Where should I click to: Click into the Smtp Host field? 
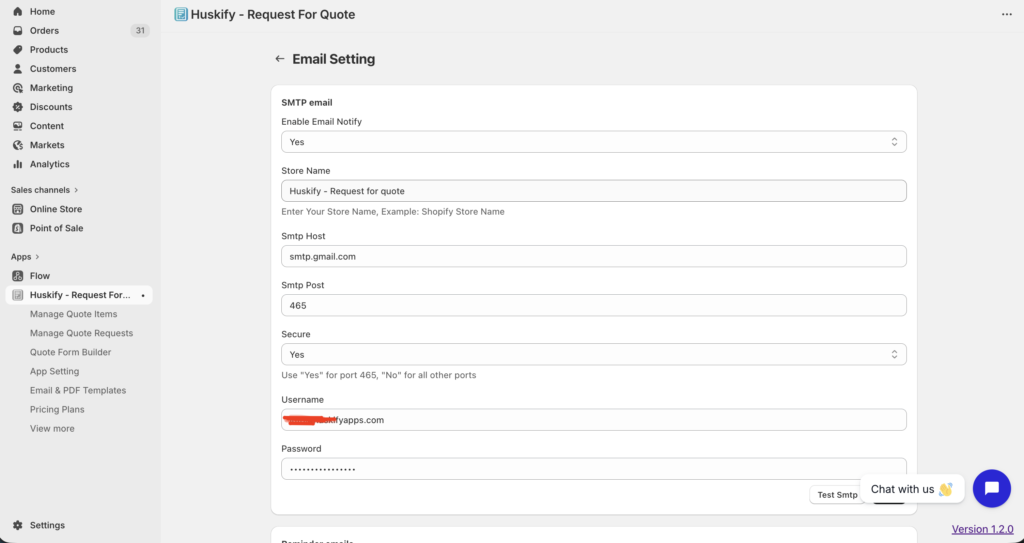tap(593, 256)
